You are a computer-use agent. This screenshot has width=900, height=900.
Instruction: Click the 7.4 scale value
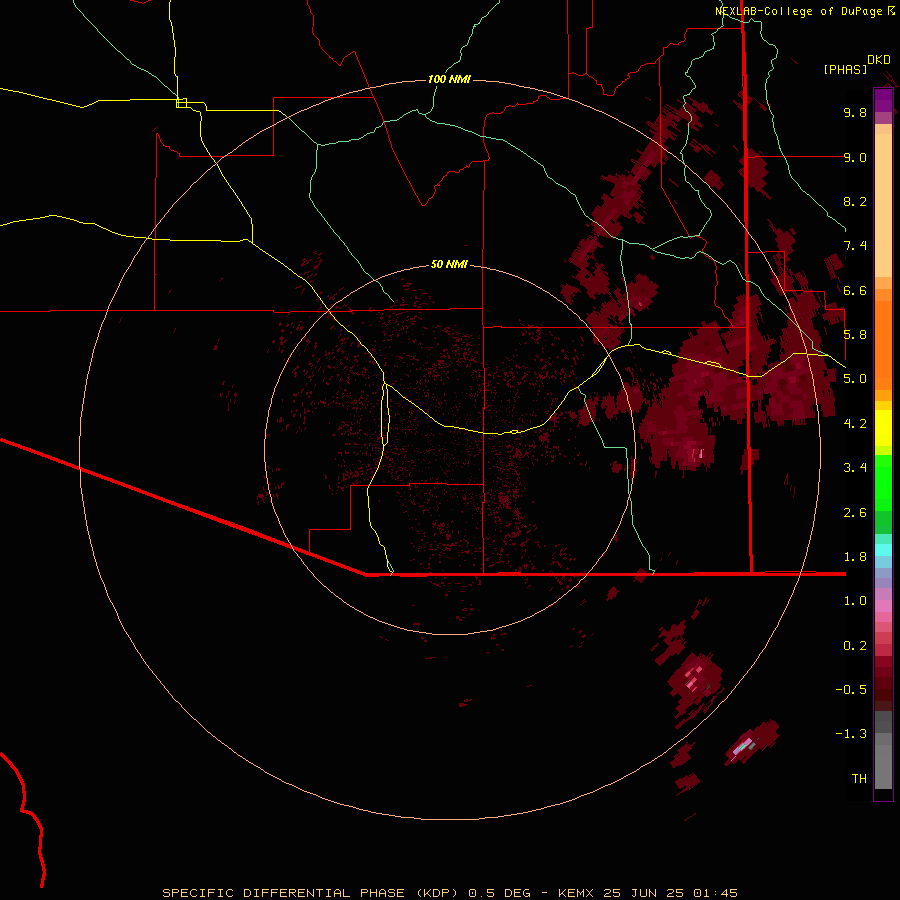(855, 246)
